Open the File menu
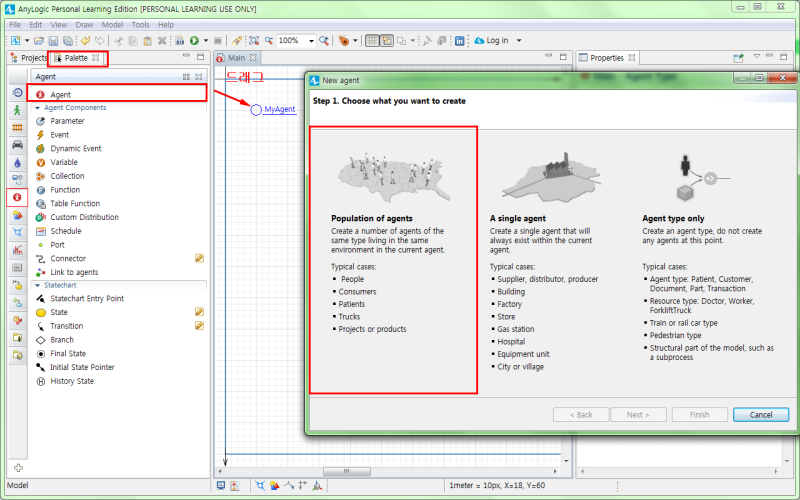The width and height of the screenshot is (800, 500). coord(15,24)
